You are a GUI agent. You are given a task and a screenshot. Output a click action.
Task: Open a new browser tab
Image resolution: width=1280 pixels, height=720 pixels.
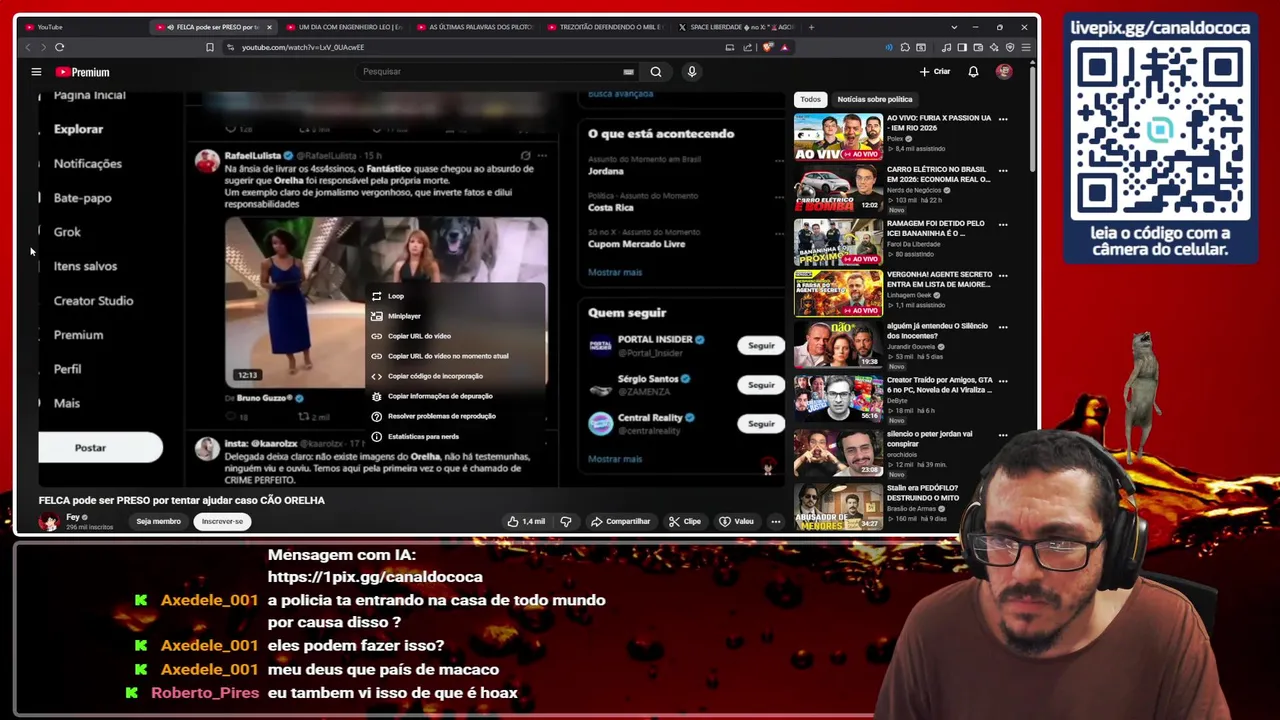811,27
